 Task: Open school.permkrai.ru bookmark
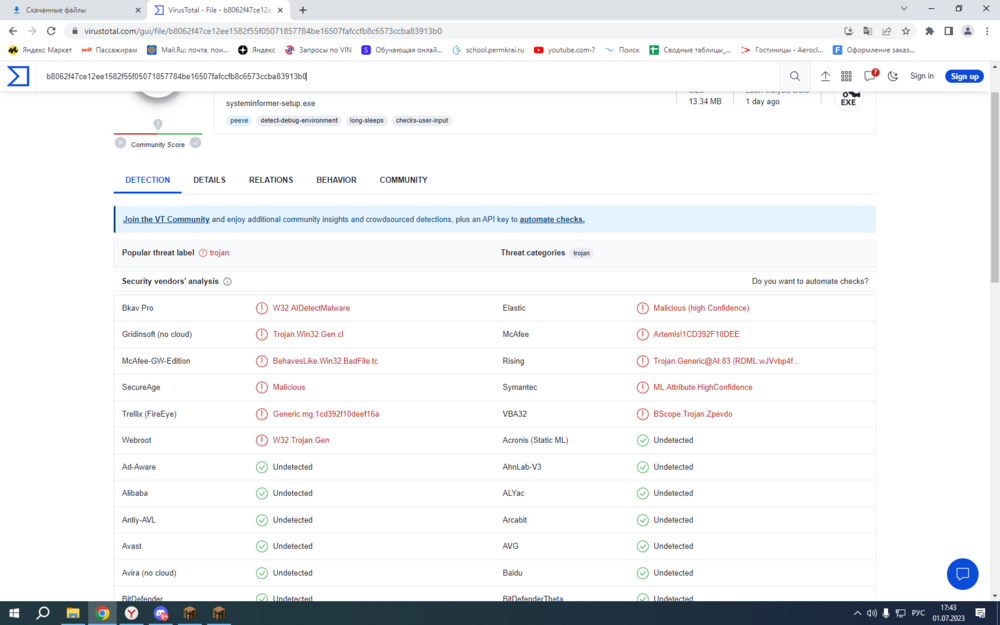pyautogui.click(x=488, y=50)
